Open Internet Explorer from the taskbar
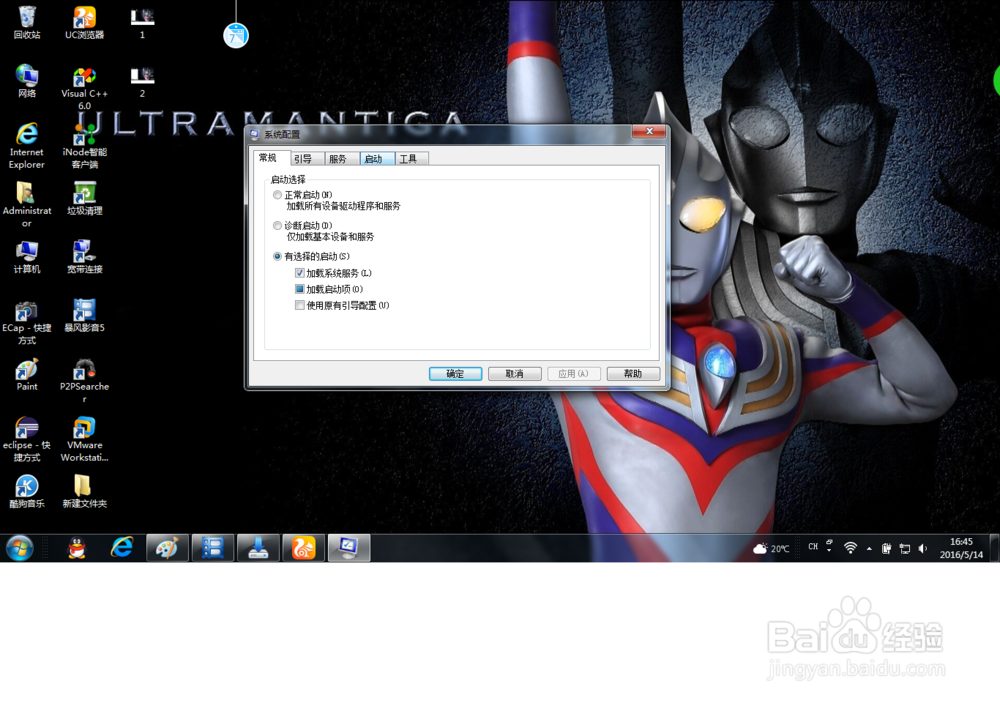The image size is (1000, 703). tap(122, 547)
